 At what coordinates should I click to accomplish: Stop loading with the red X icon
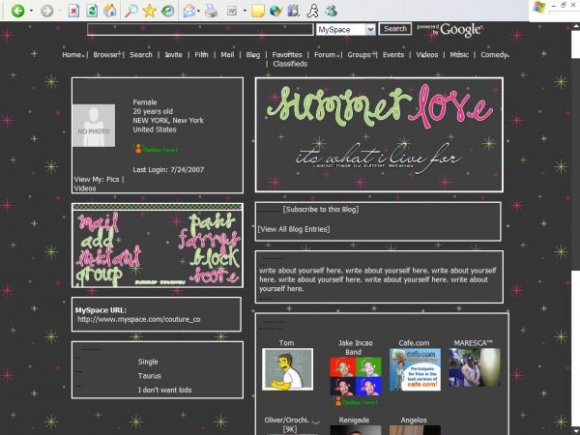74,11
